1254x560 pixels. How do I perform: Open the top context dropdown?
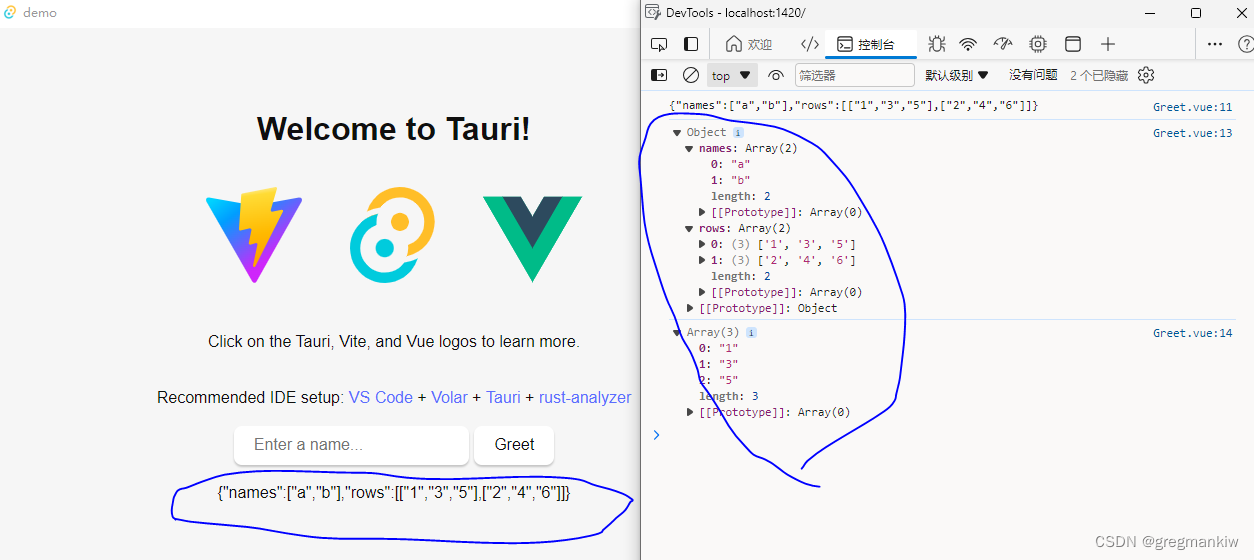point(731,75)
